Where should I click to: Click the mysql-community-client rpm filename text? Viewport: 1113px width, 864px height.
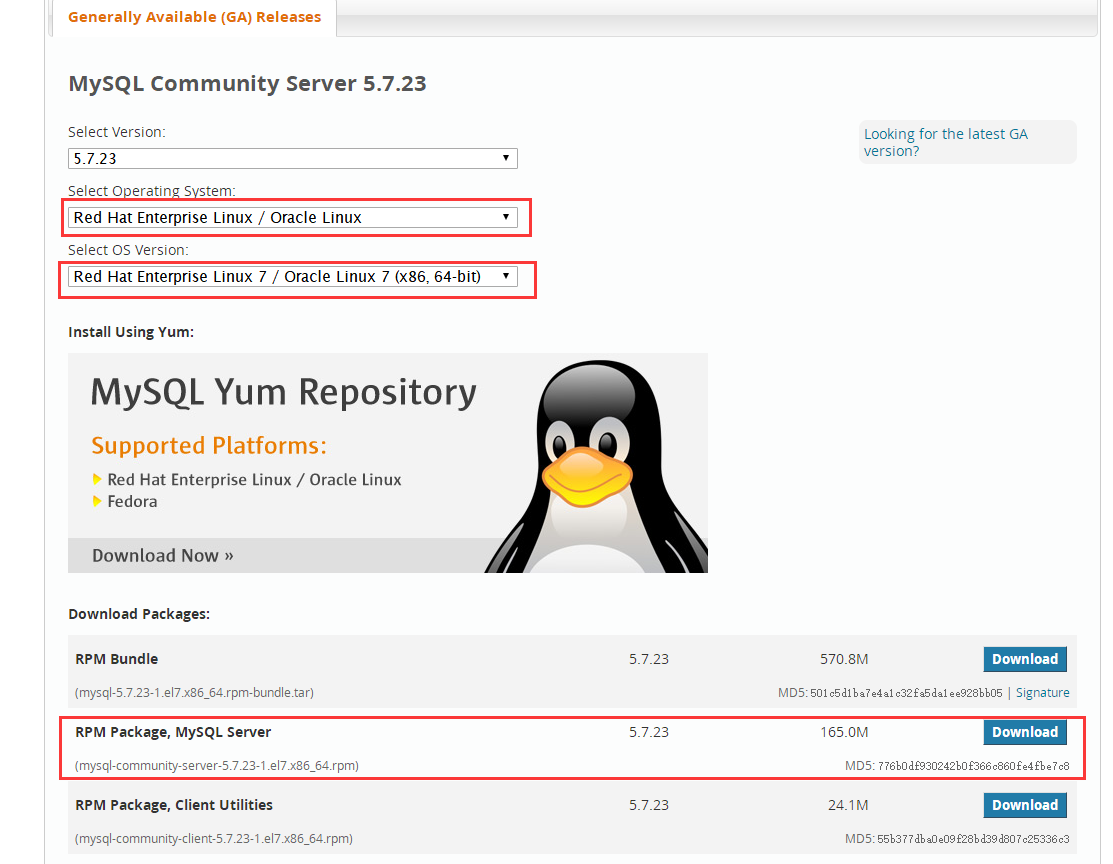pos(213,838)
